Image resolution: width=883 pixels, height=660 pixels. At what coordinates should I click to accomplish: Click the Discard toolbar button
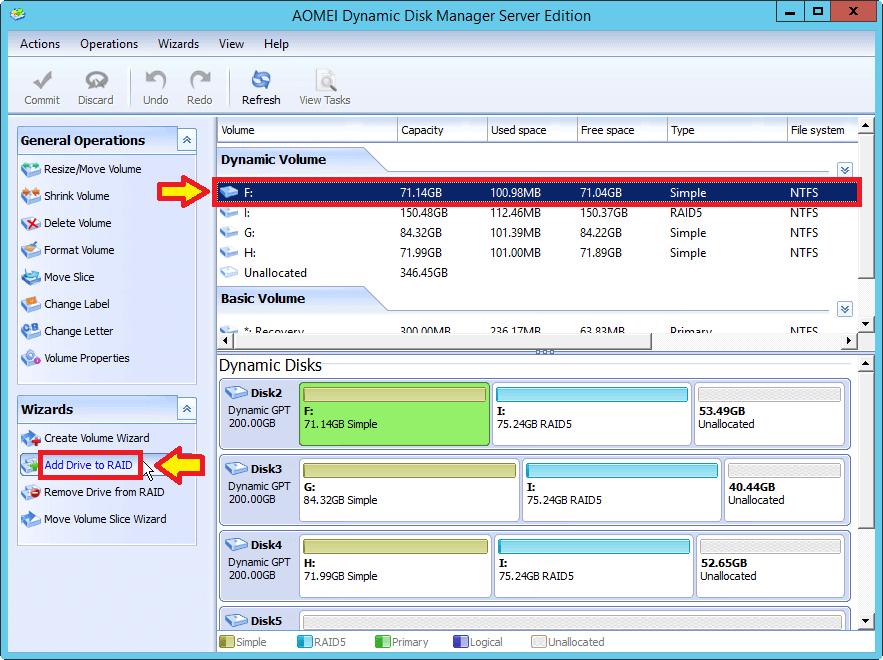click(96, 88)
